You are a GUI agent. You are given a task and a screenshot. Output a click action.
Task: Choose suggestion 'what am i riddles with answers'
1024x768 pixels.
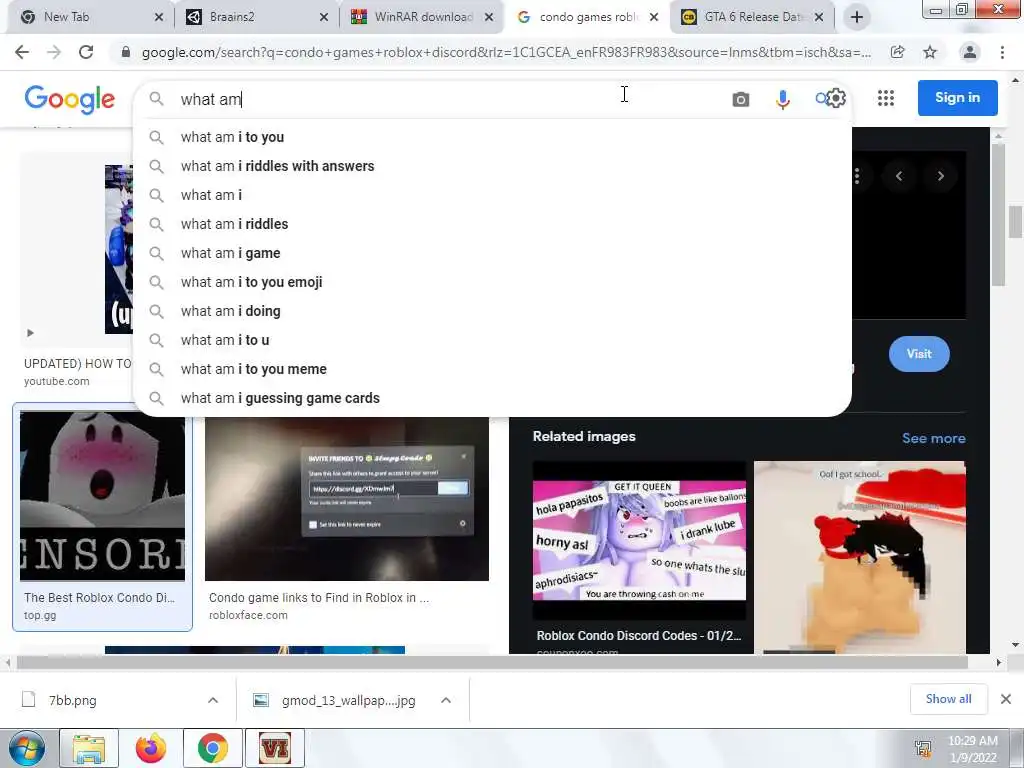pyautogui.click(x=492, y=166)
